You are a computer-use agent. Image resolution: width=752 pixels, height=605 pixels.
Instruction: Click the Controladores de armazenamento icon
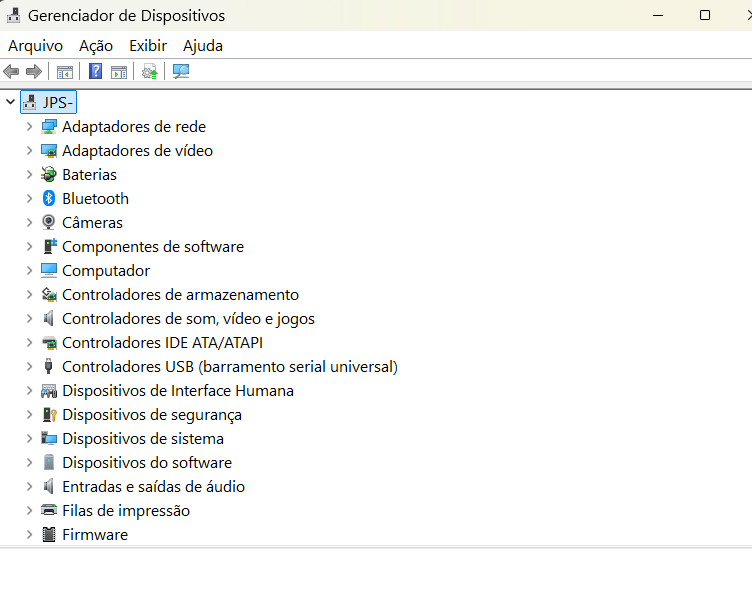(48, 295)
